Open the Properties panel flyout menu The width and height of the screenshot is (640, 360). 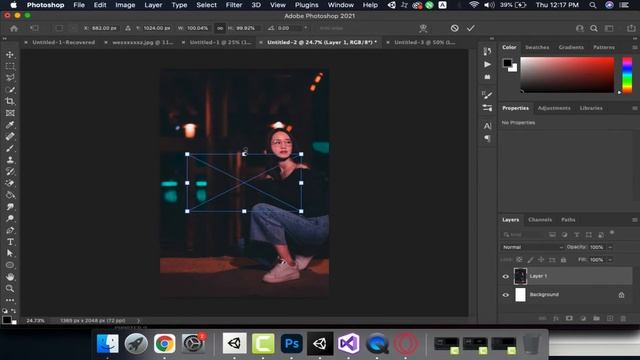coord(634,108)
